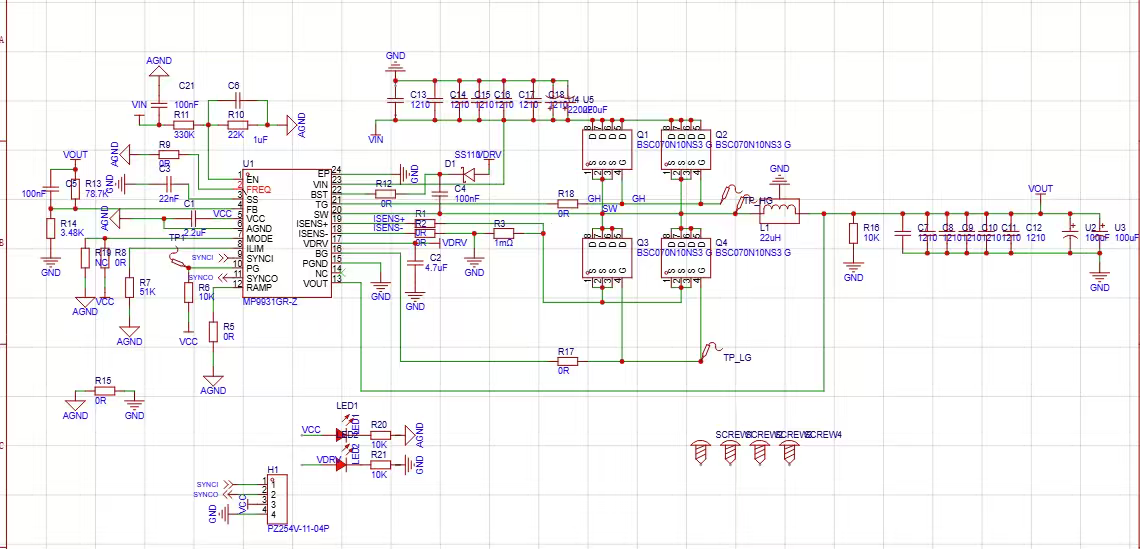The image size is (1140, 549).
Task: Select the red LED next to VCC
Action: coord(343,435)
